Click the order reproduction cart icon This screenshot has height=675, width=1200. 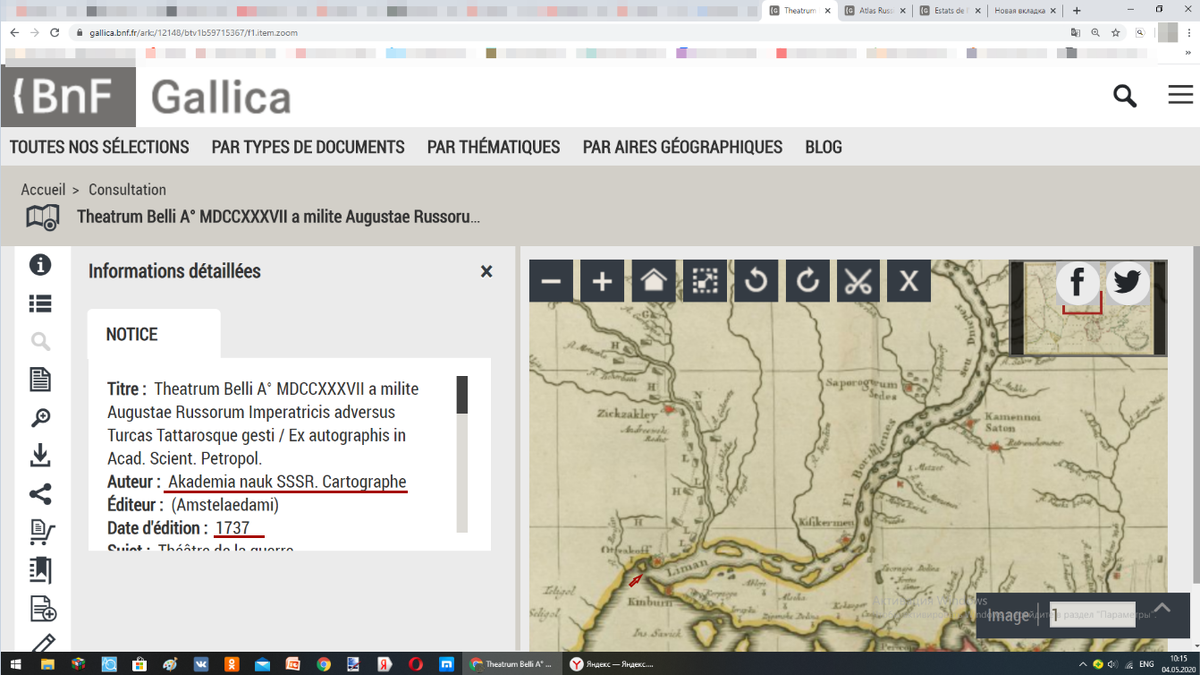(x=42, y=531)
